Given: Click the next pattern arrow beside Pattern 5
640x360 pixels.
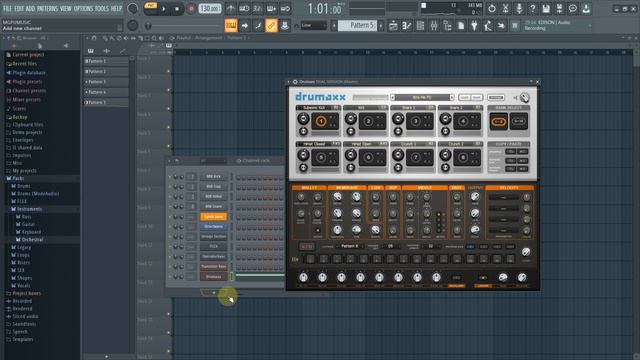Looking at the screenshot, I should (x=381, y=25).
